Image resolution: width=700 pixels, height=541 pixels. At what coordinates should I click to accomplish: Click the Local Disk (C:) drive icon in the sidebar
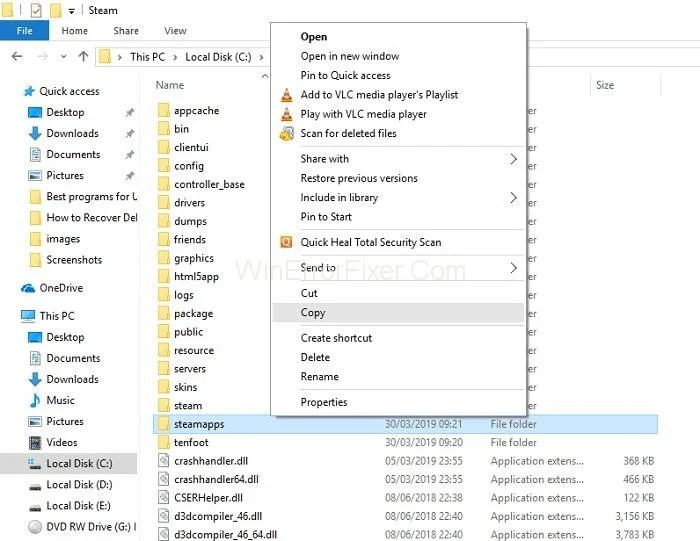(x=34, y=464)
